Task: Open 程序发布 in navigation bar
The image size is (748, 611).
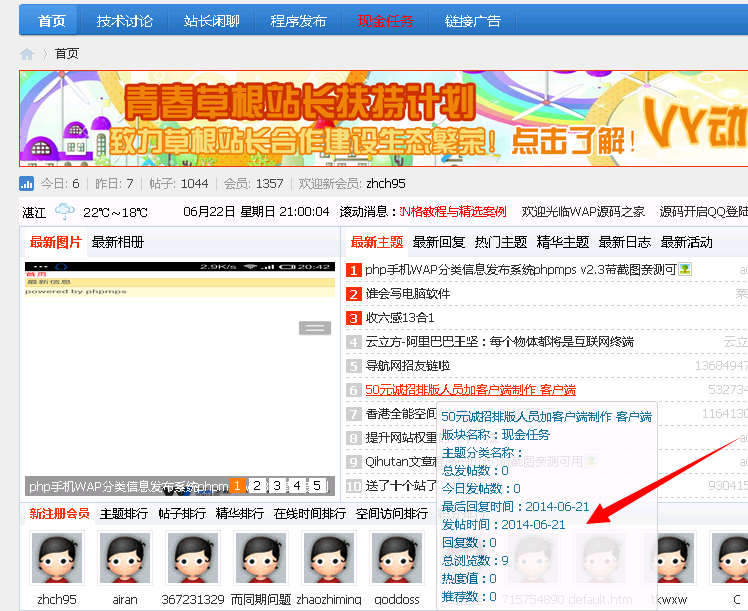Action: (299, 21)
